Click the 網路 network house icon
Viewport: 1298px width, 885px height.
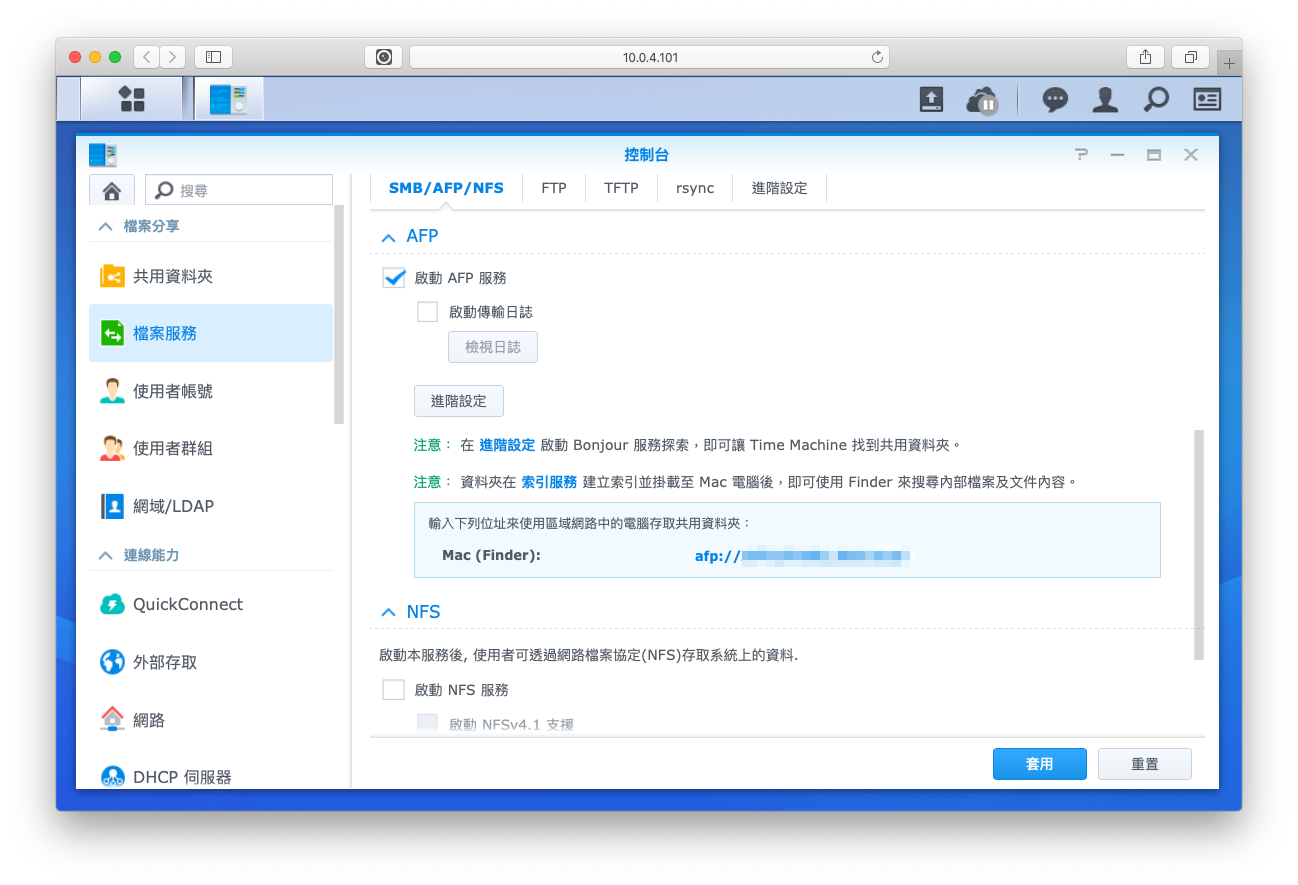pyautogui.click(x=112, y=719)
